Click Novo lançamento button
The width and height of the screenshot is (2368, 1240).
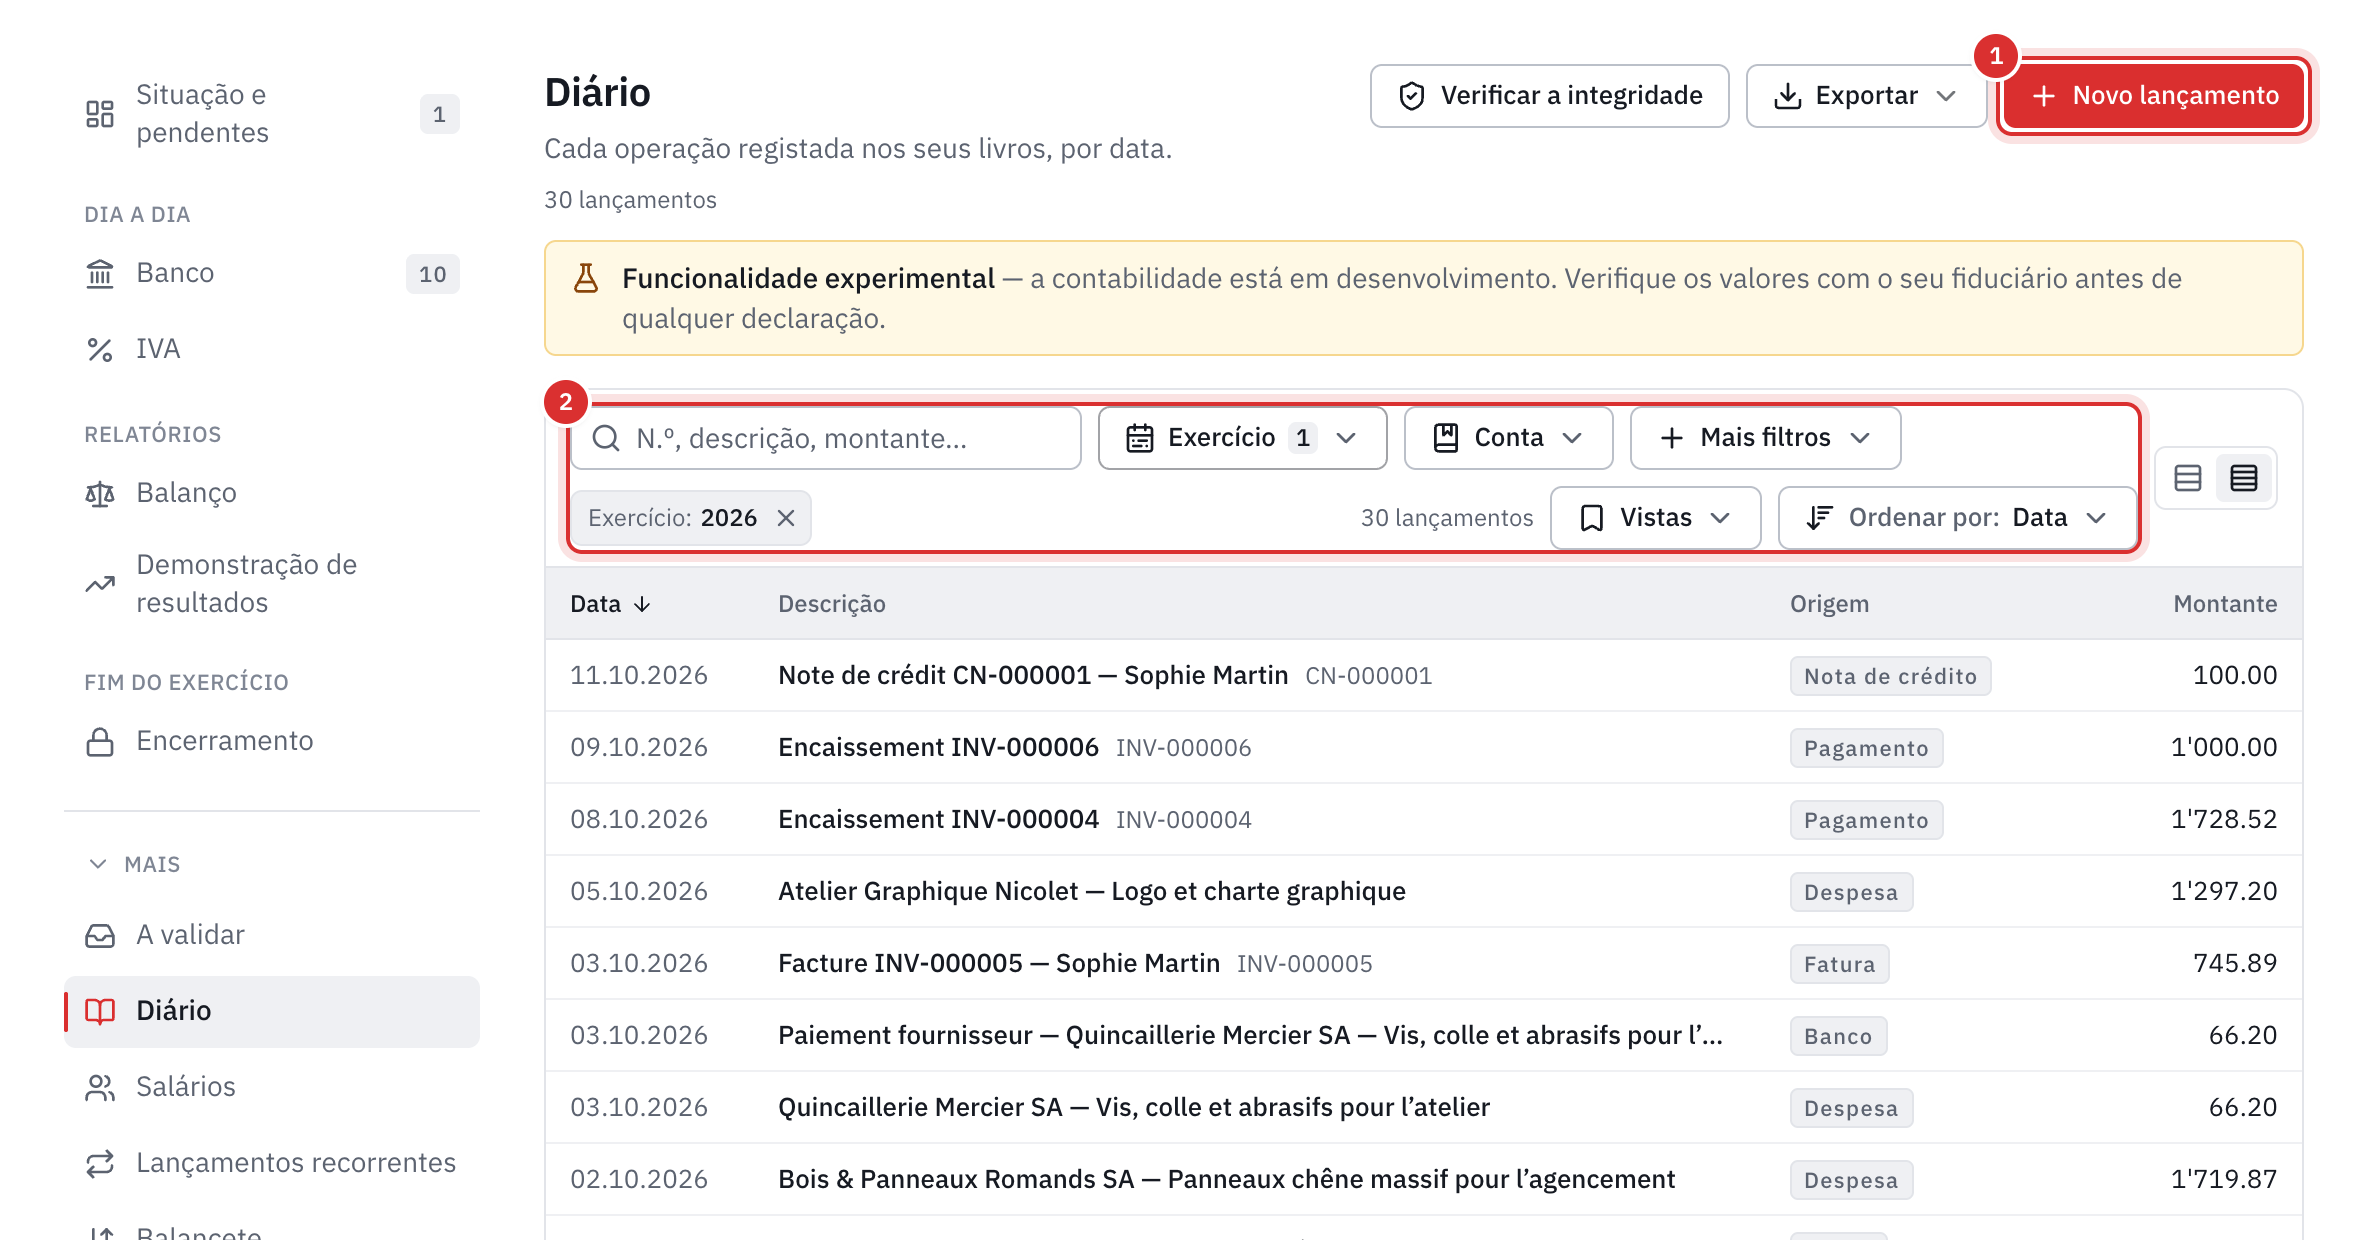click(x=2155, y=96)
